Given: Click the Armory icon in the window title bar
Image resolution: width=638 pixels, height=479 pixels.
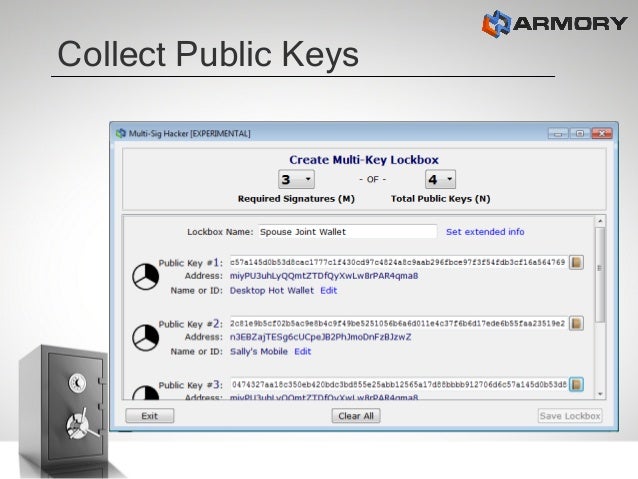Looking at the screenshot, I should (x=121, y=133).
